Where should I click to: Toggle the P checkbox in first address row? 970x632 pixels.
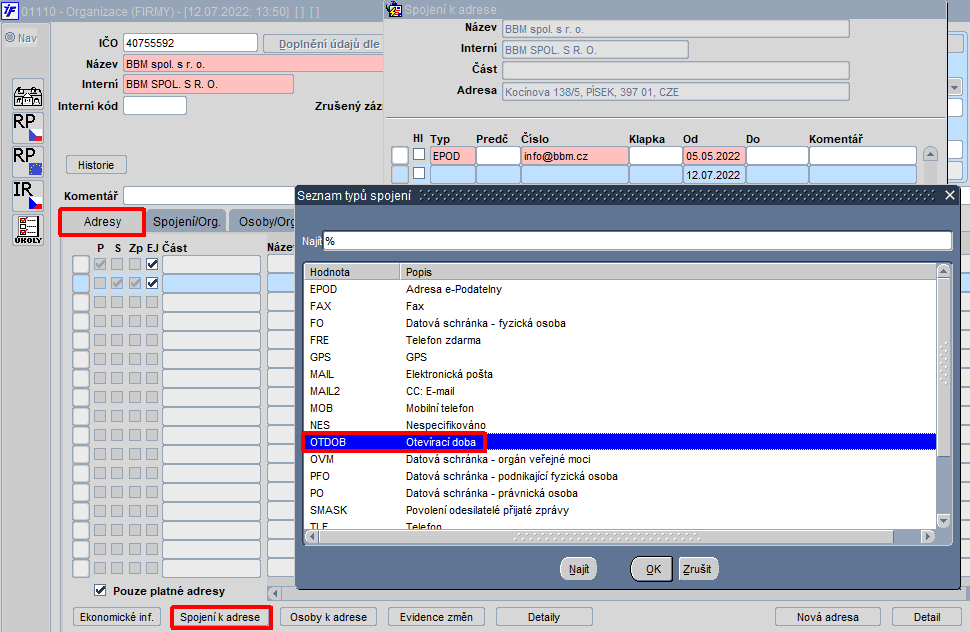100,264
